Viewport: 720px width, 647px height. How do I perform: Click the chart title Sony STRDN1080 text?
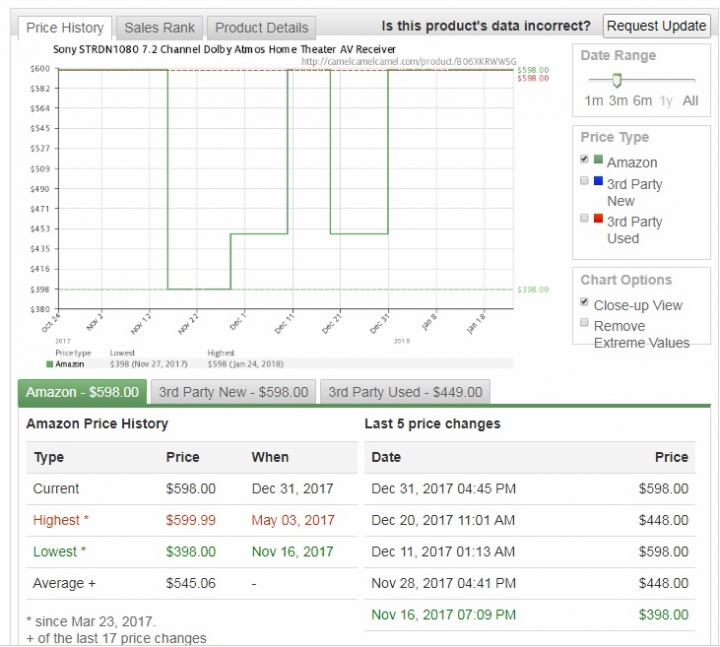coord(224,49)
